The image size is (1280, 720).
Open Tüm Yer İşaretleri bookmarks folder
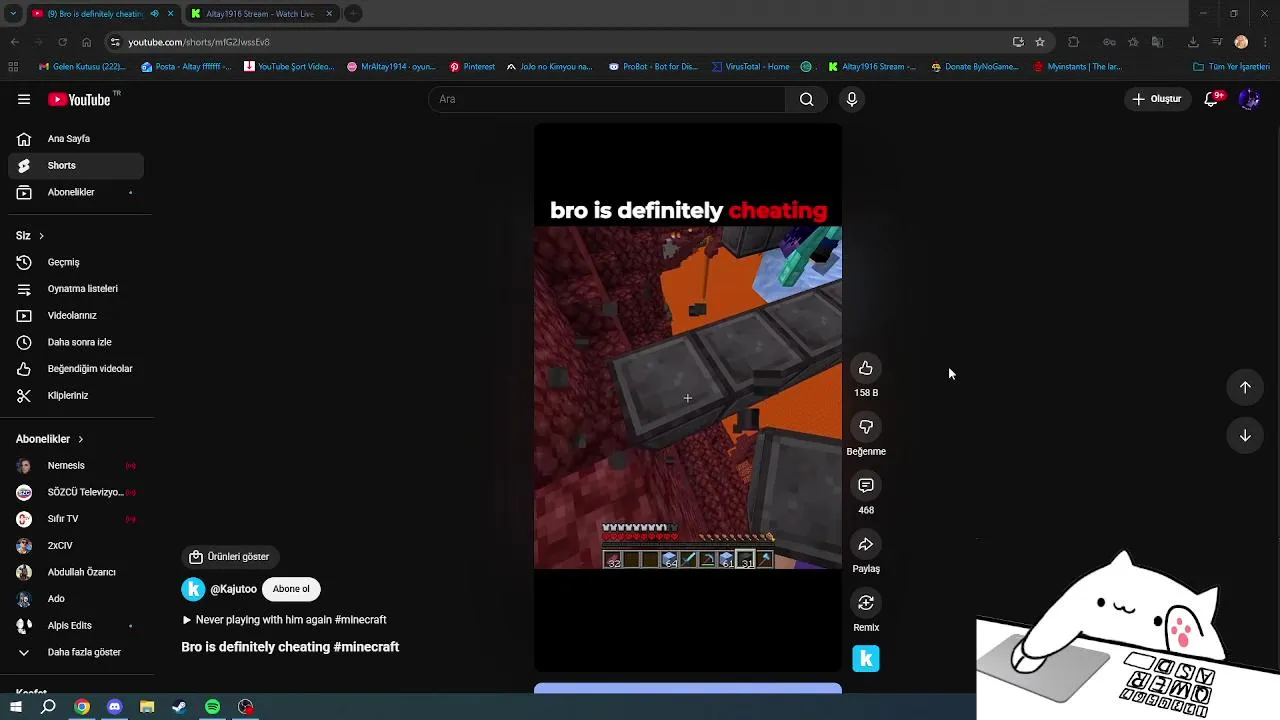click(1231, 67)
